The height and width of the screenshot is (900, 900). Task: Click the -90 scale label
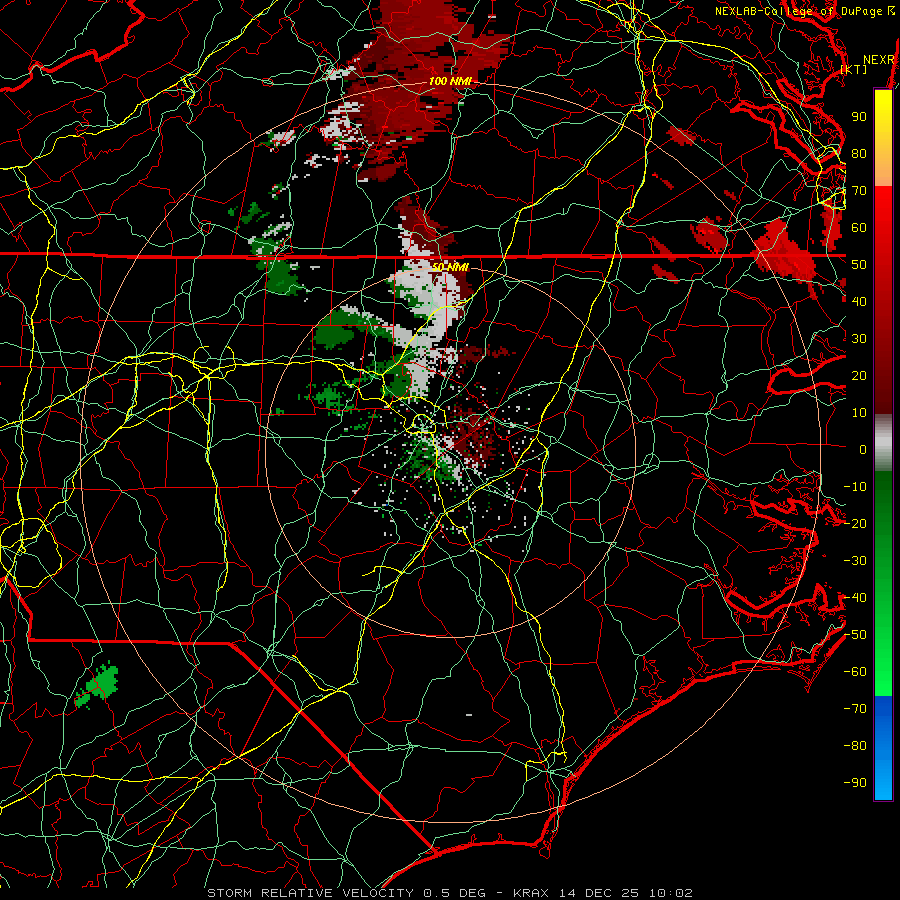(x=855, y=783)
